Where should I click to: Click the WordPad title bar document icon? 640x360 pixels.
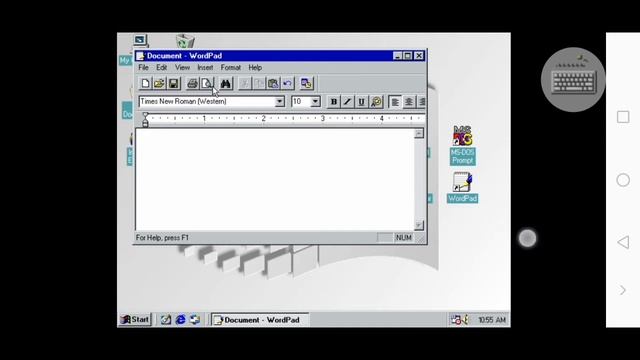(140, 56)
